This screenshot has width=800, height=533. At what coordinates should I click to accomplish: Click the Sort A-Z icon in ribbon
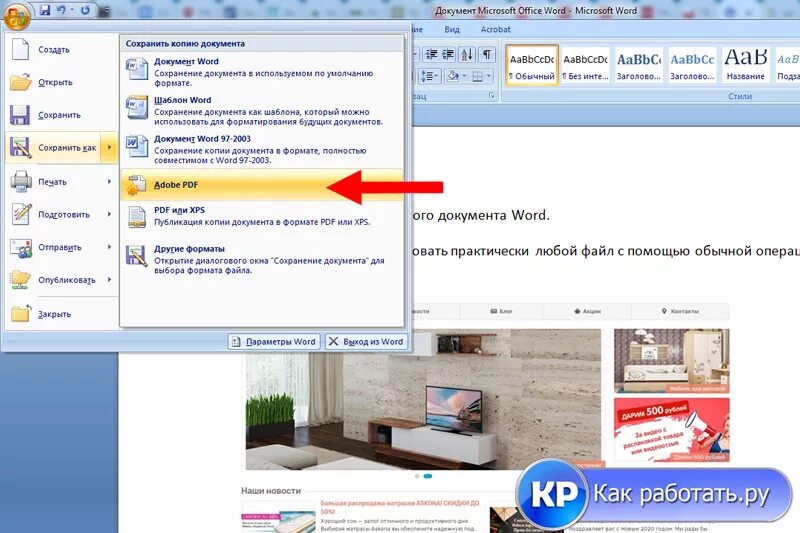467,55
